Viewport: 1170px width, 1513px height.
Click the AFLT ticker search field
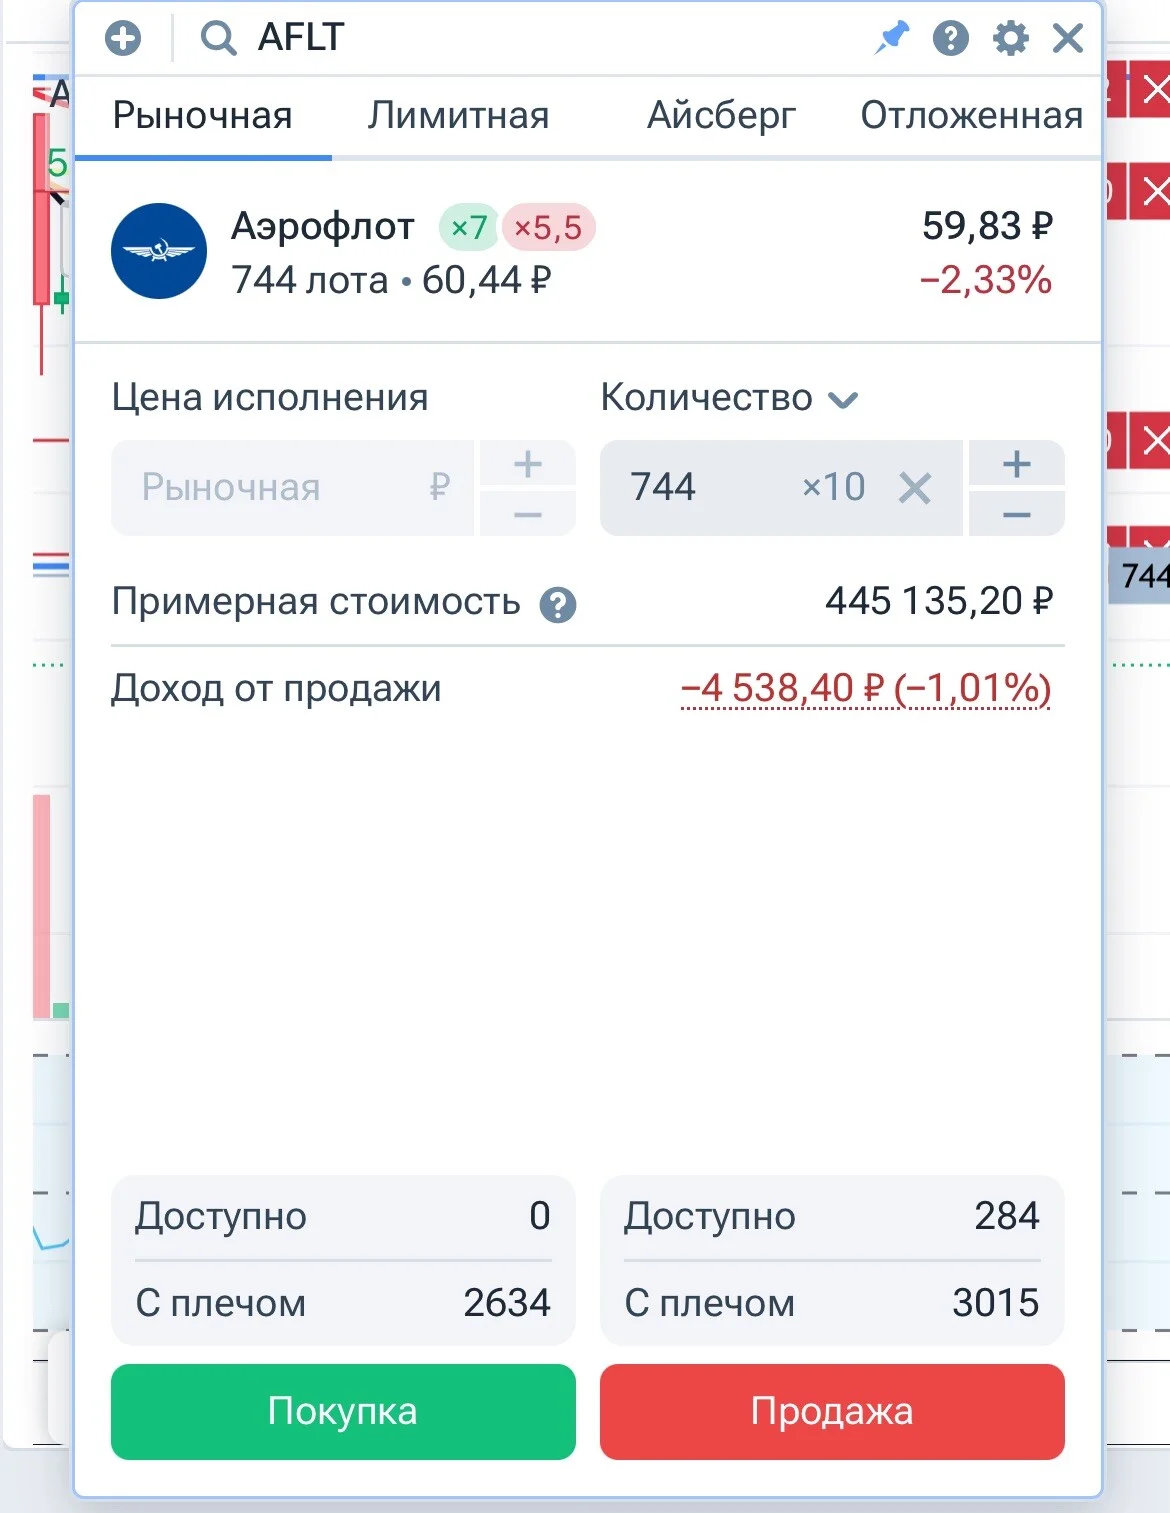pyautogui.click(x=300, y=38)
